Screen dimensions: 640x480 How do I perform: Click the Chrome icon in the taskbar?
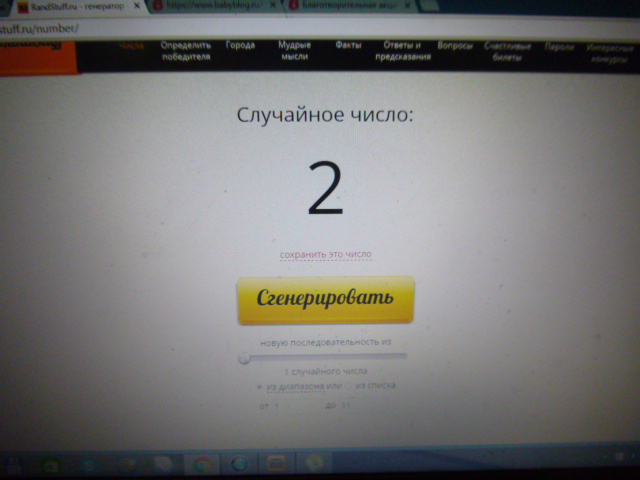coord(203,465)
